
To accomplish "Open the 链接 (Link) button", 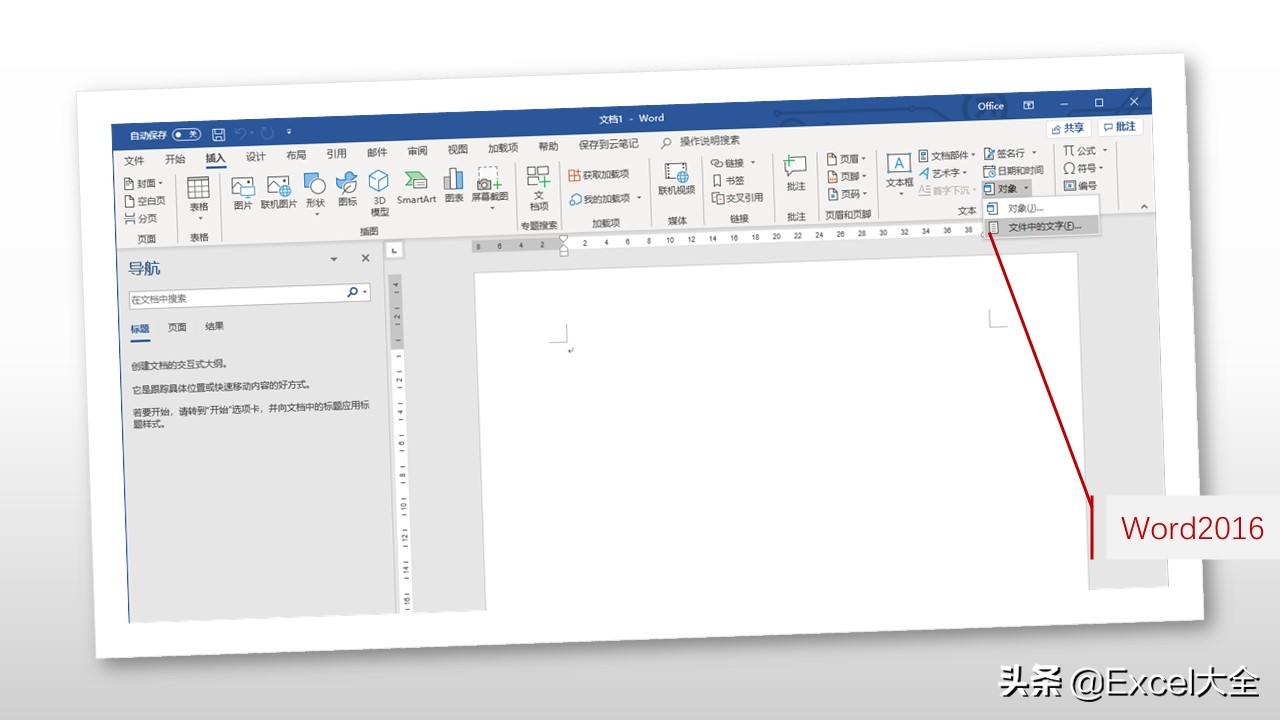I will (x=734, y=163).
